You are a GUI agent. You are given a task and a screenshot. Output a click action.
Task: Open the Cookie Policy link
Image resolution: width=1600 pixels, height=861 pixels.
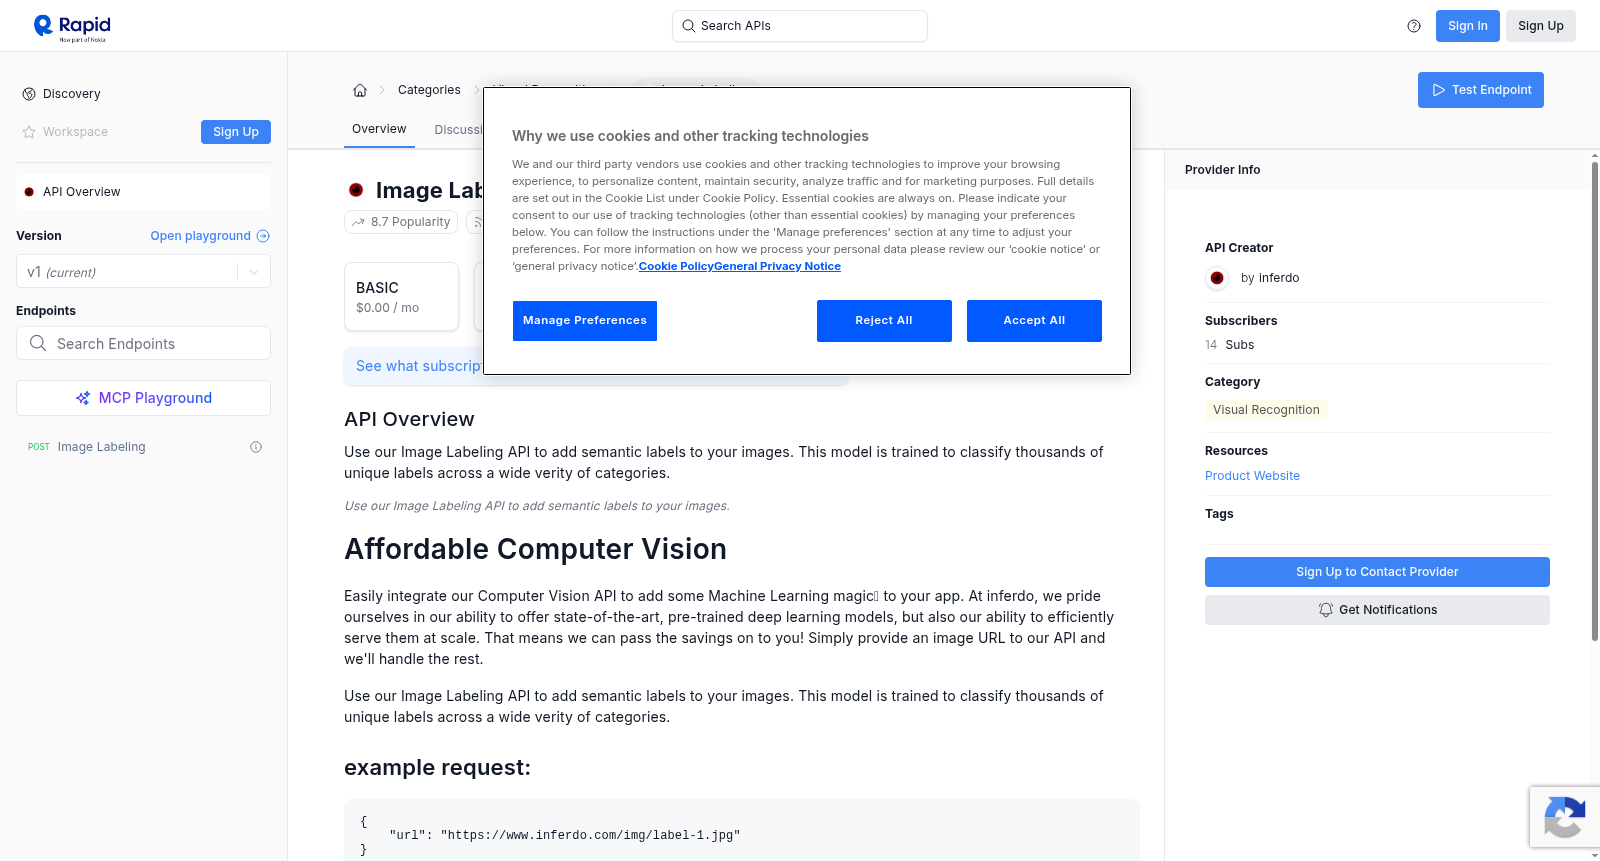[x=676, y=266]
